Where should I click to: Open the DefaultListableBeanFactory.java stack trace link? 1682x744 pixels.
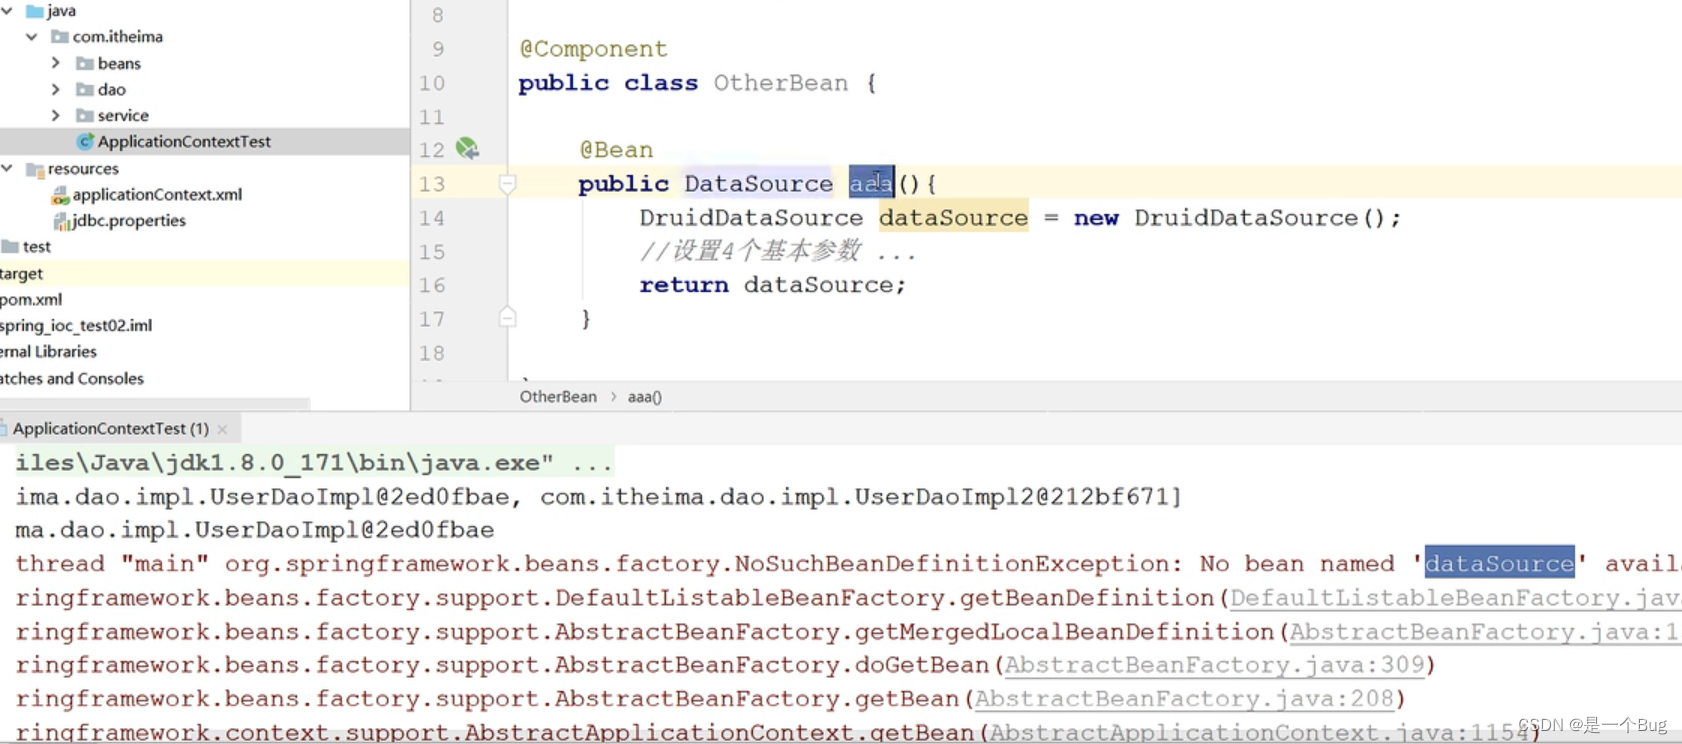point(1455,598)
